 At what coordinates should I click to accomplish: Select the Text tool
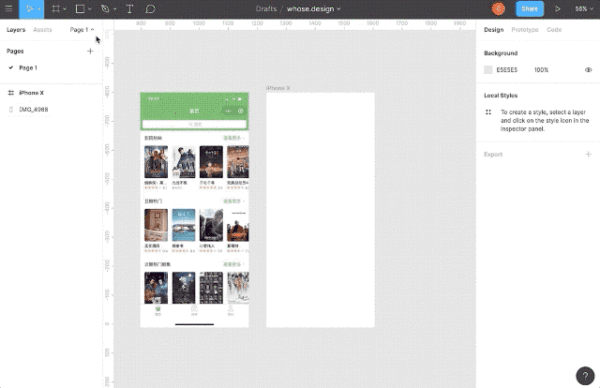pyautogui.click(x=129, y=9)
